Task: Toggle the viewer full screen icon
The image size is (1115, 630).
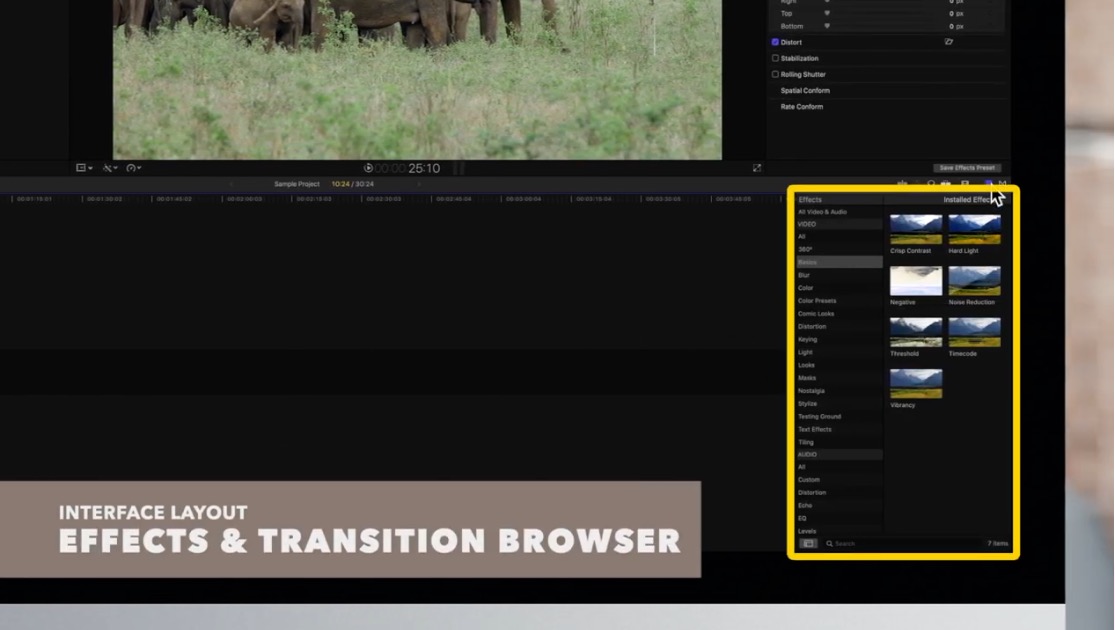Action: (757, 168)
